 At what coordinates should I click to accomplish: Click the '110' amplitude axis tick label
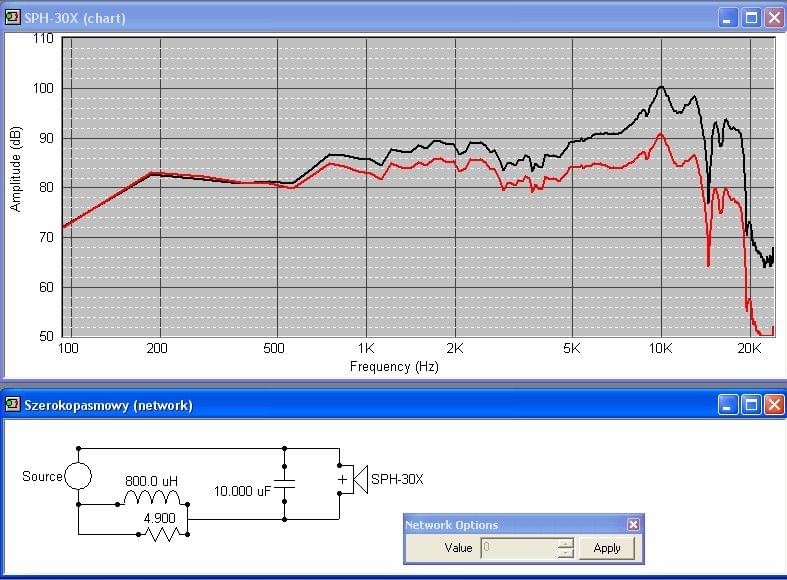[43, 39]
